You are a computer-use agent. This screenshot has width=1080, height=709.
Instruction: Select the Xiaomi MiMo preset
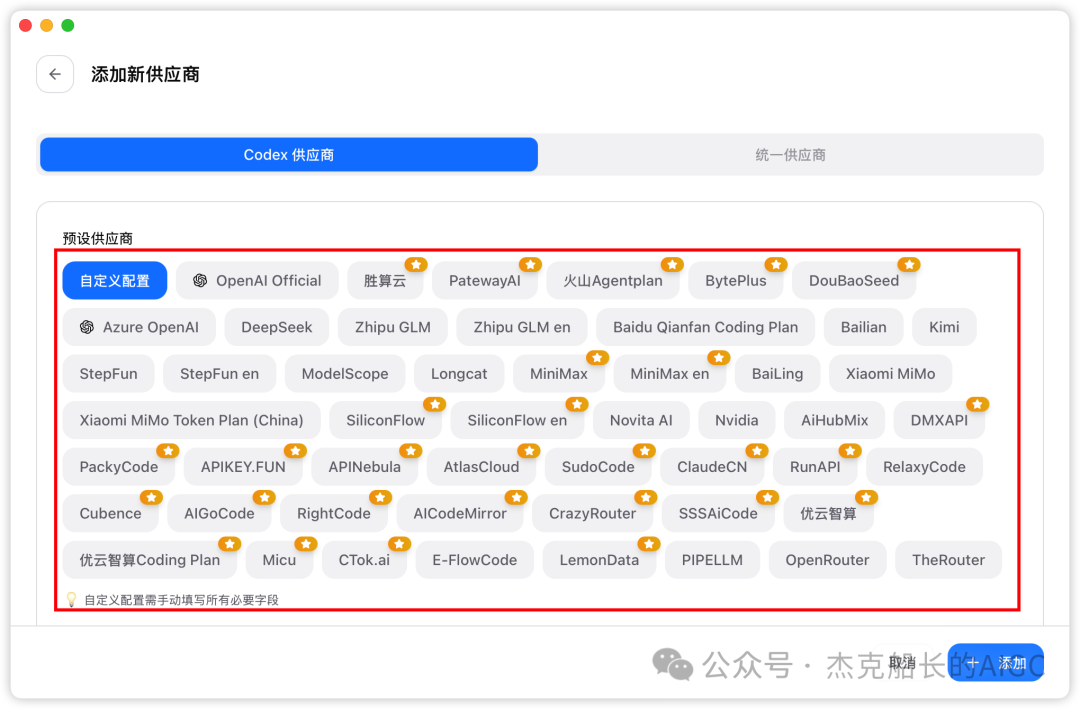click(891, 373)
